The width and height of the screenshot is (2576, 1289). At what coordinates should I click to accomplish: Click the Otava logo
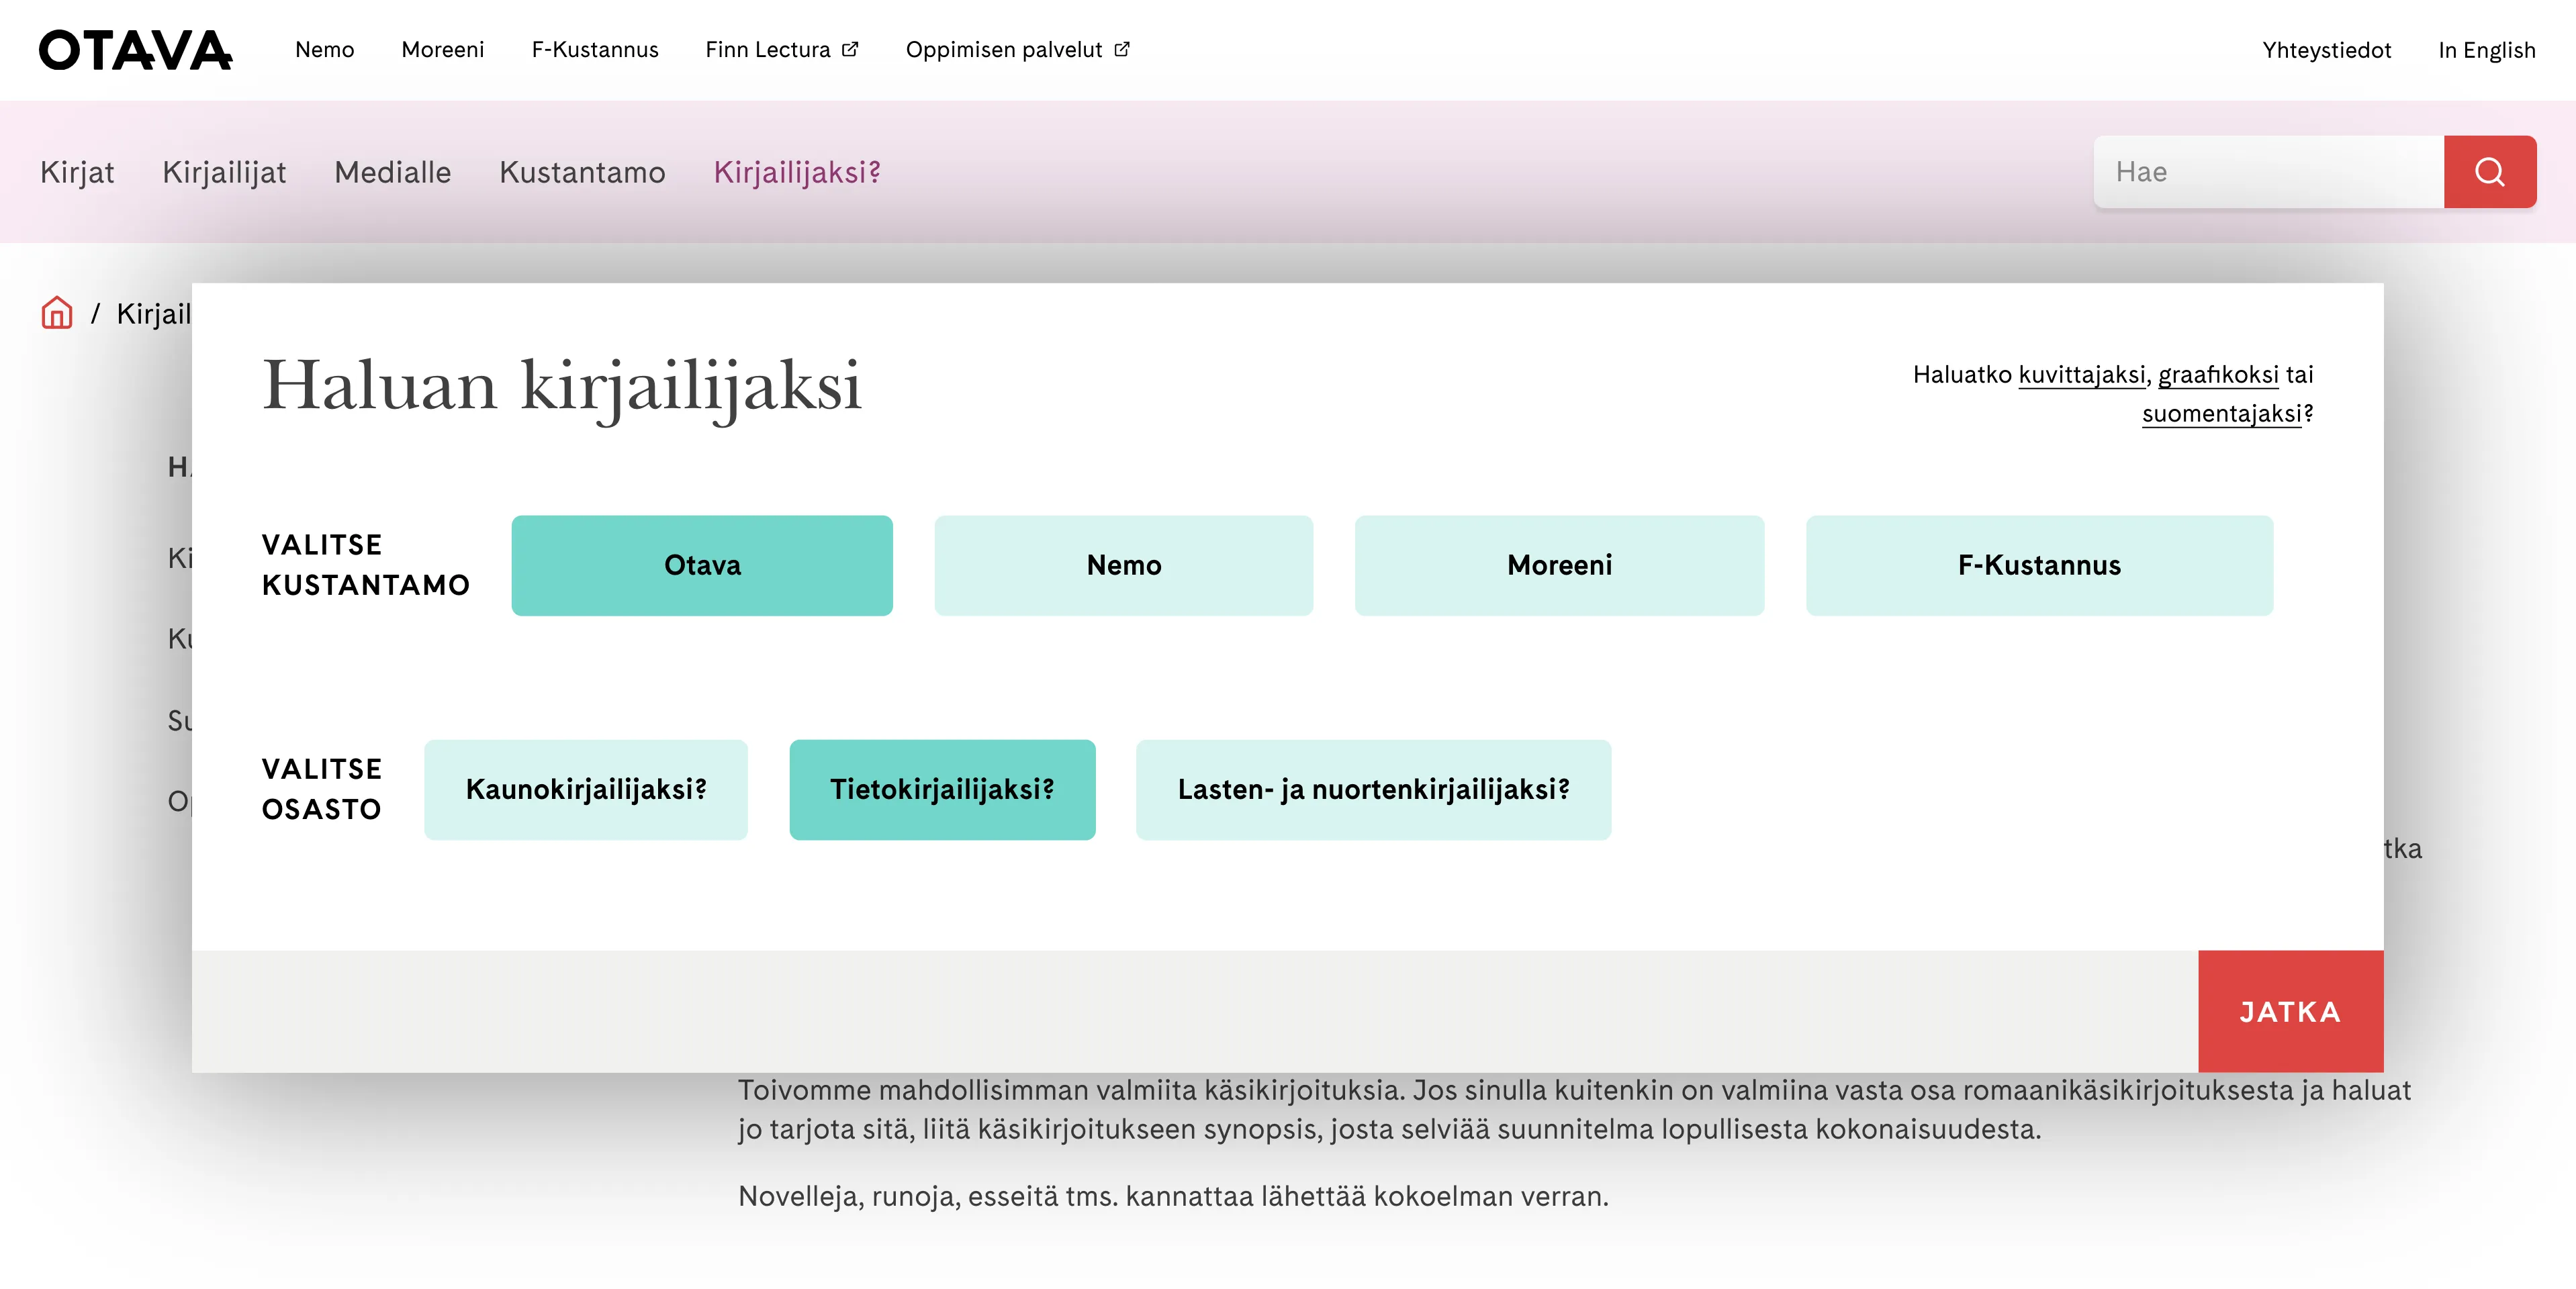point(135,50)
